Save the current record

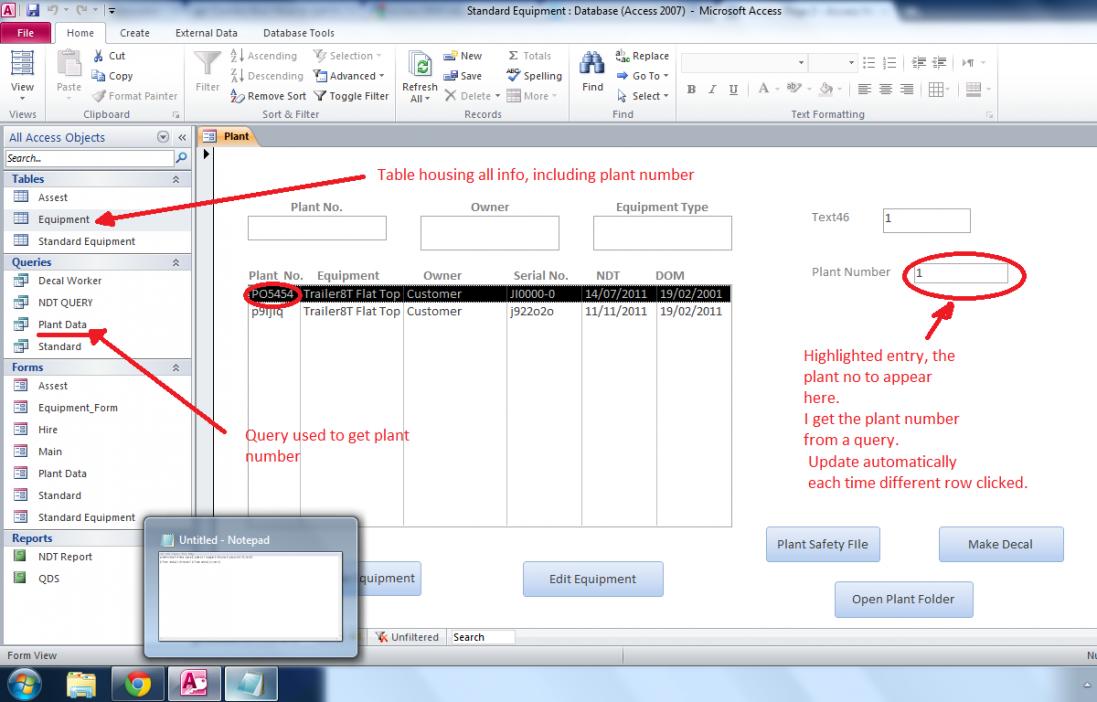click(462, 76)
